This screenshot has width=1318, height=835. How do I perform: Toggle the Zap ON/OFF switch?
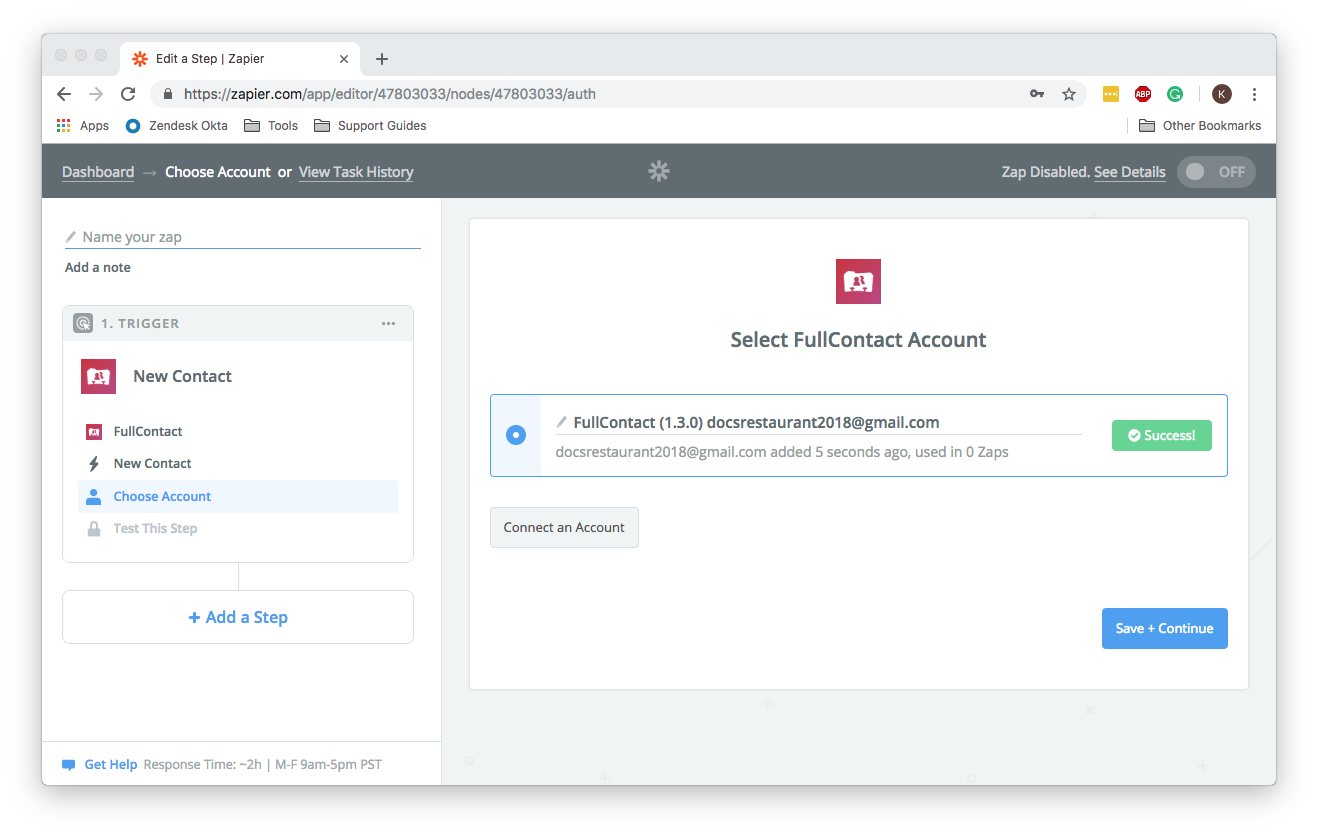[x=1215, y=172]
